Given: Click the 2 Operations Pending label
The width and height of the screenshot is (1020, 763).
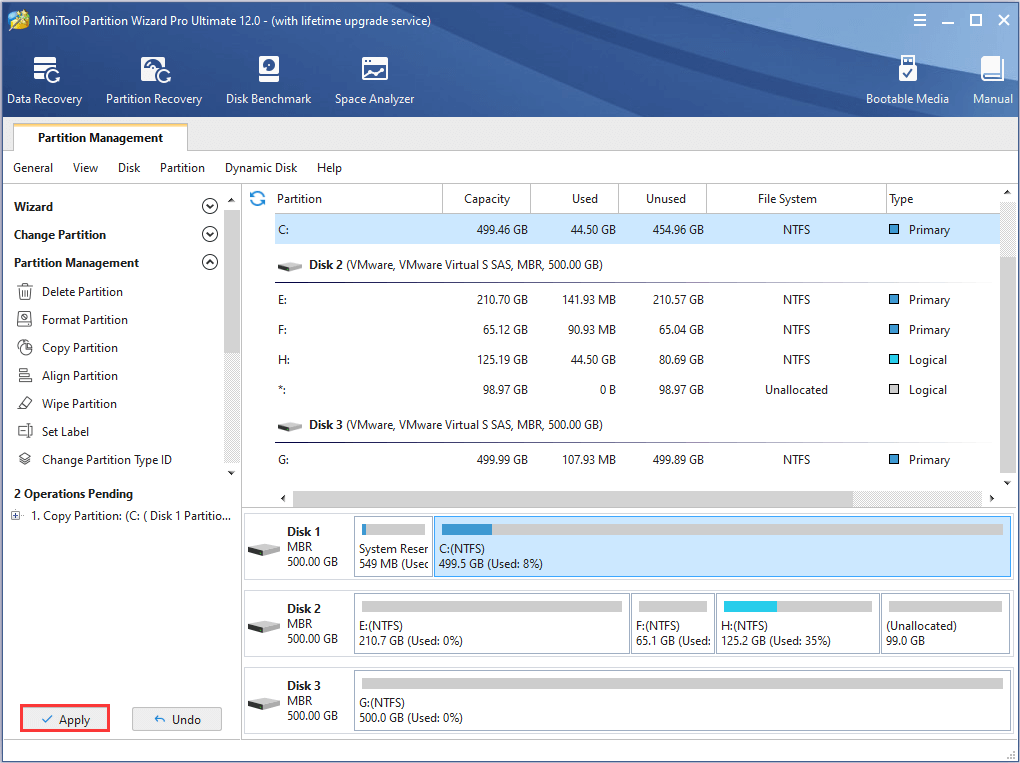Looking at the screenshot, I should click(x=74, y=494).
